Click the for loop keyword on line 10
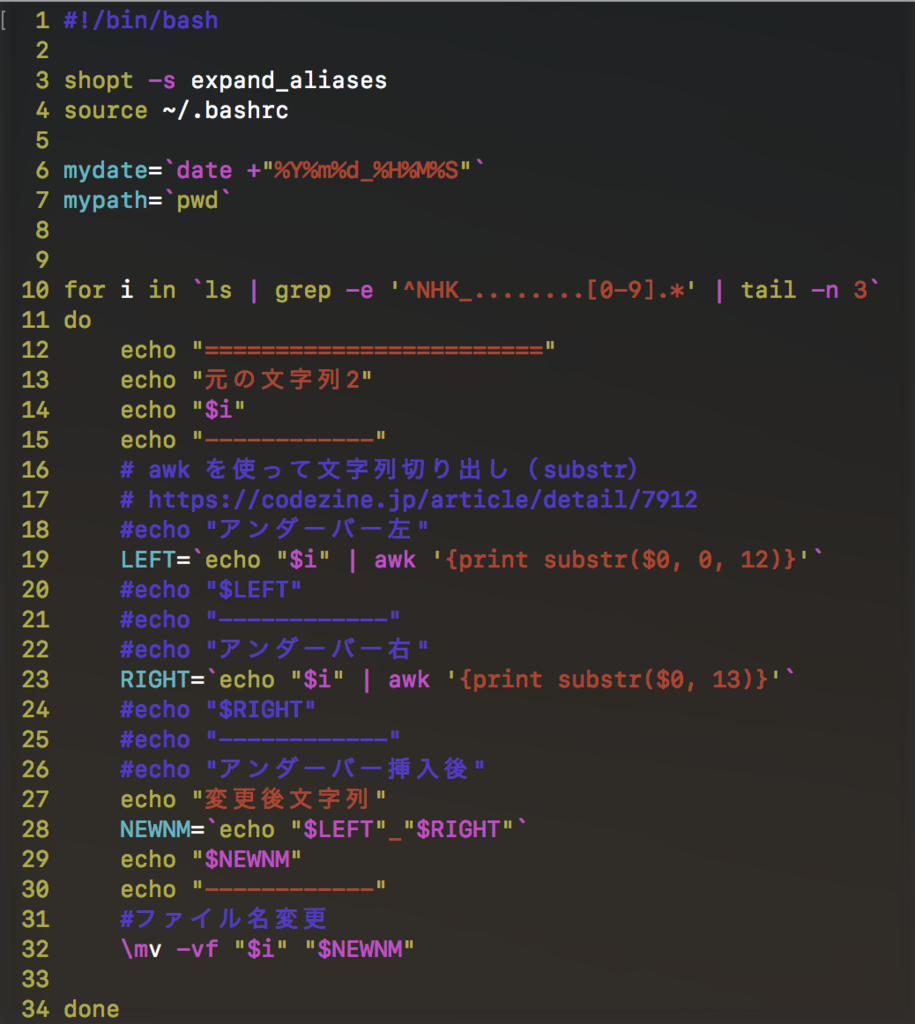The width and height of the screenshot is (915, 1024). tap(84, 290)
